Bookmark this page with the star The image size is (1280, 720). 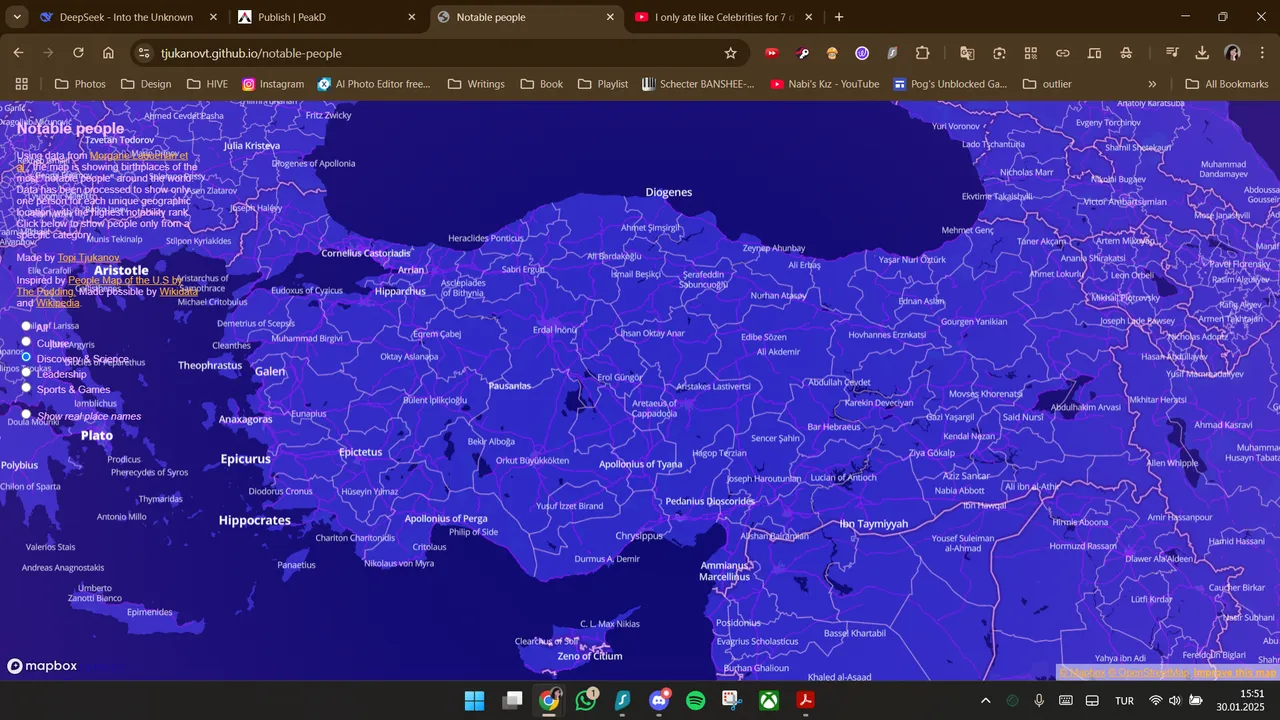click(730, 53)
